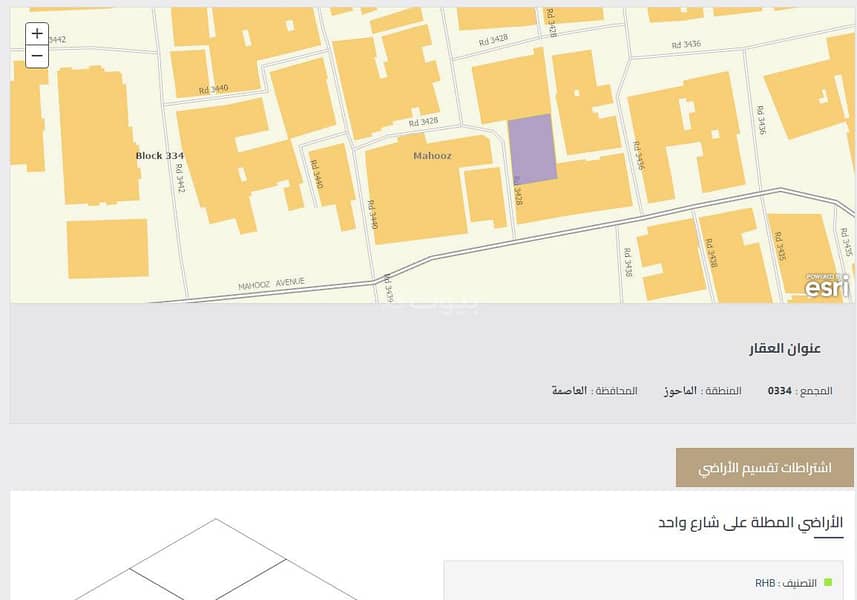
Task: Click the esri logo on map
Action: tap(828, 288)
